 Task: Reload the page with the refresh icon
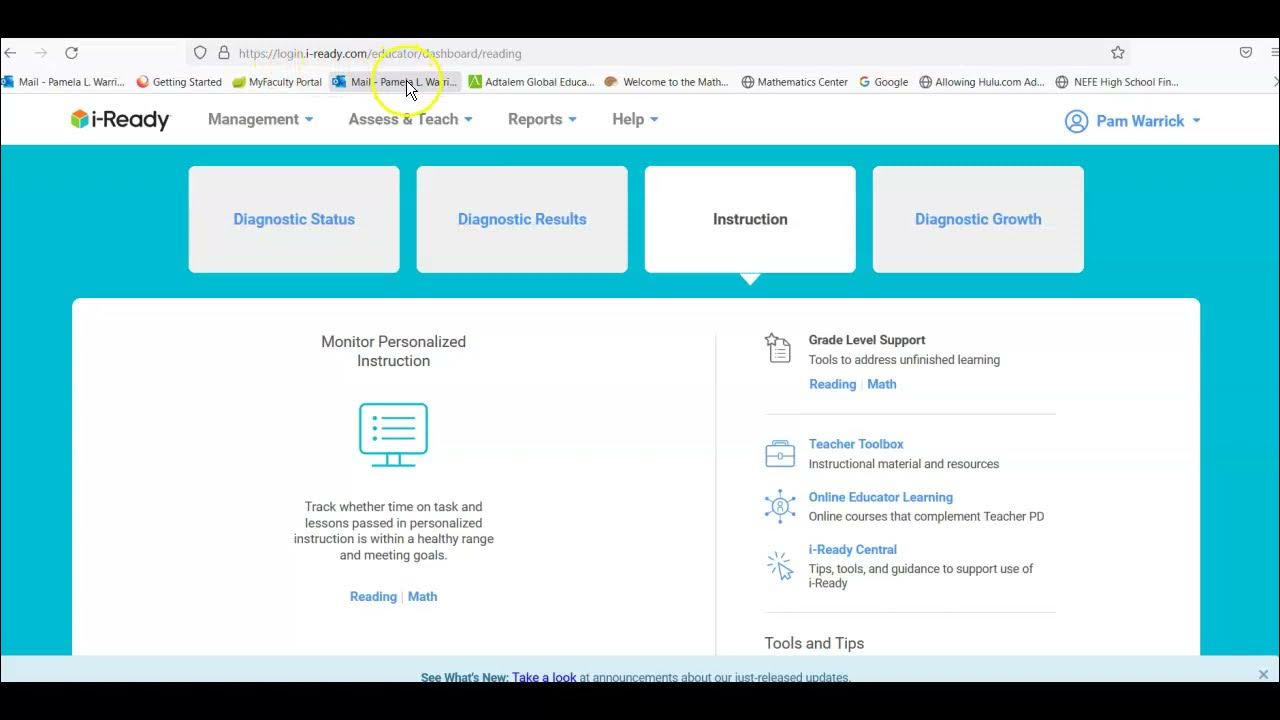coord(71,53)
